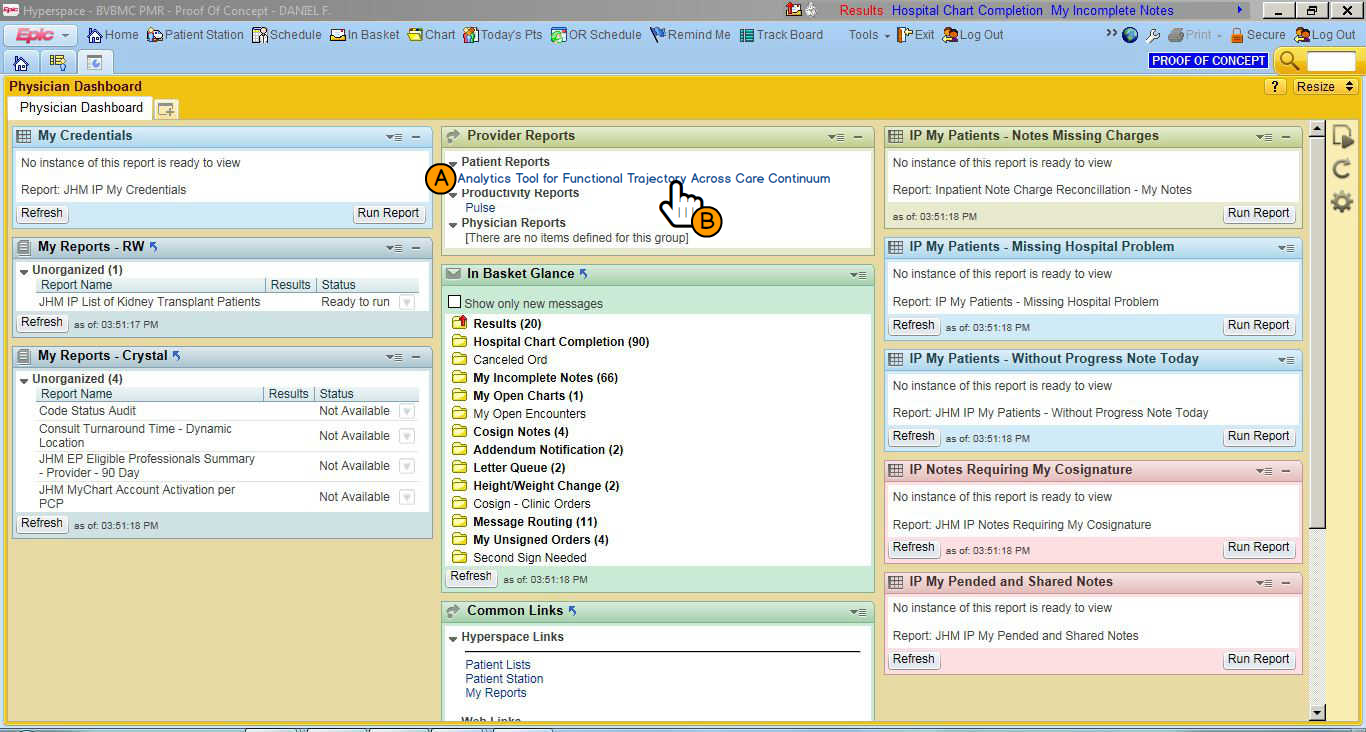Click the Secure lock button
The image size is (1366, 732).
tap(1257, 35)
